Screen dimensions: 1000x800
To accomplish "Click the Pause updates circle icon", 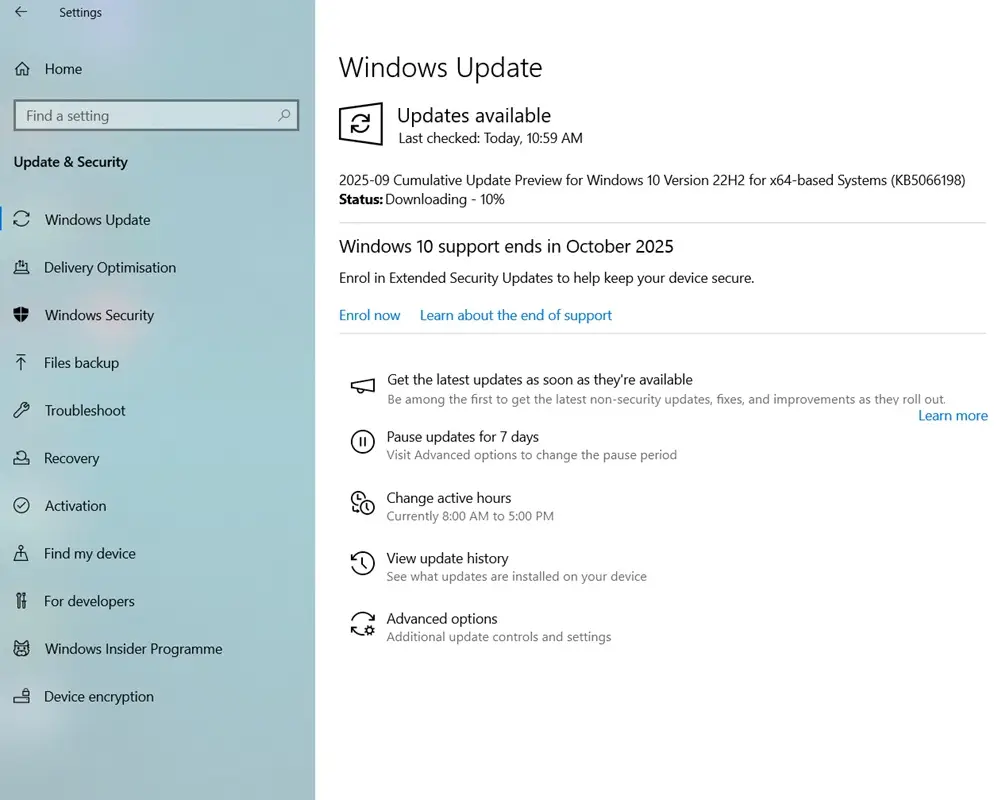I will click(x=361, y=441).
